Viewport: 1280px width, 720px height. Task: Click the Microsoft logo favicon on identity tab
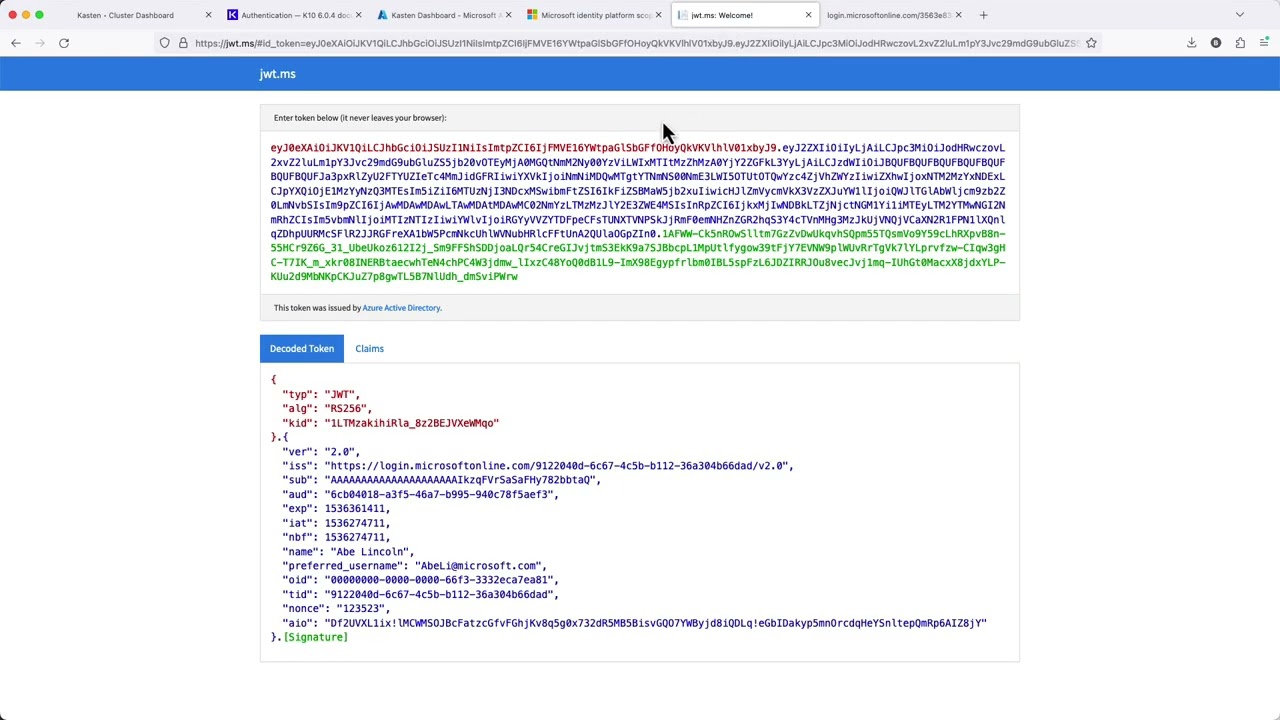[x=532, y=15]
